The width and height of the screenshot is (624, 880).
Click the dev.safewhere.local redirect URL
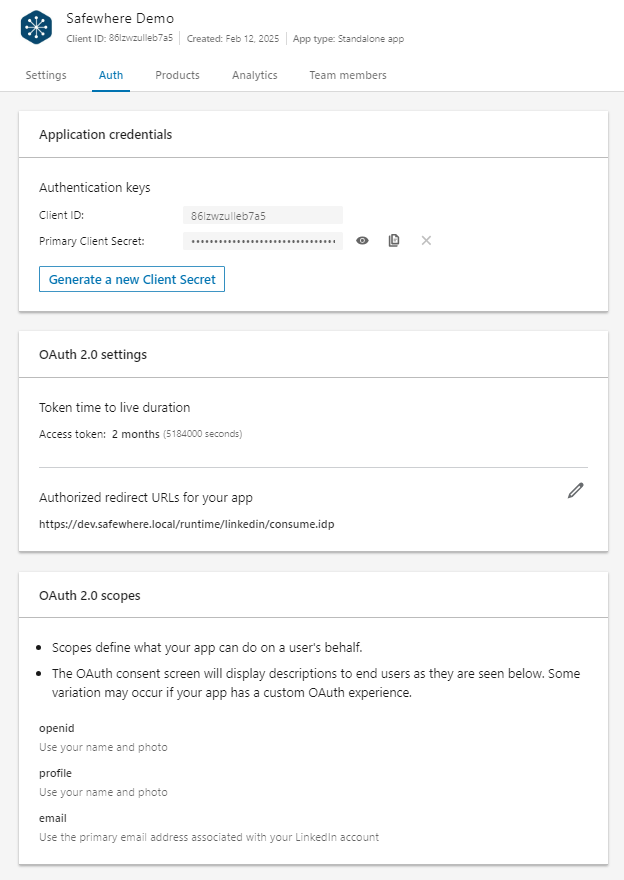tap(187, 524)
